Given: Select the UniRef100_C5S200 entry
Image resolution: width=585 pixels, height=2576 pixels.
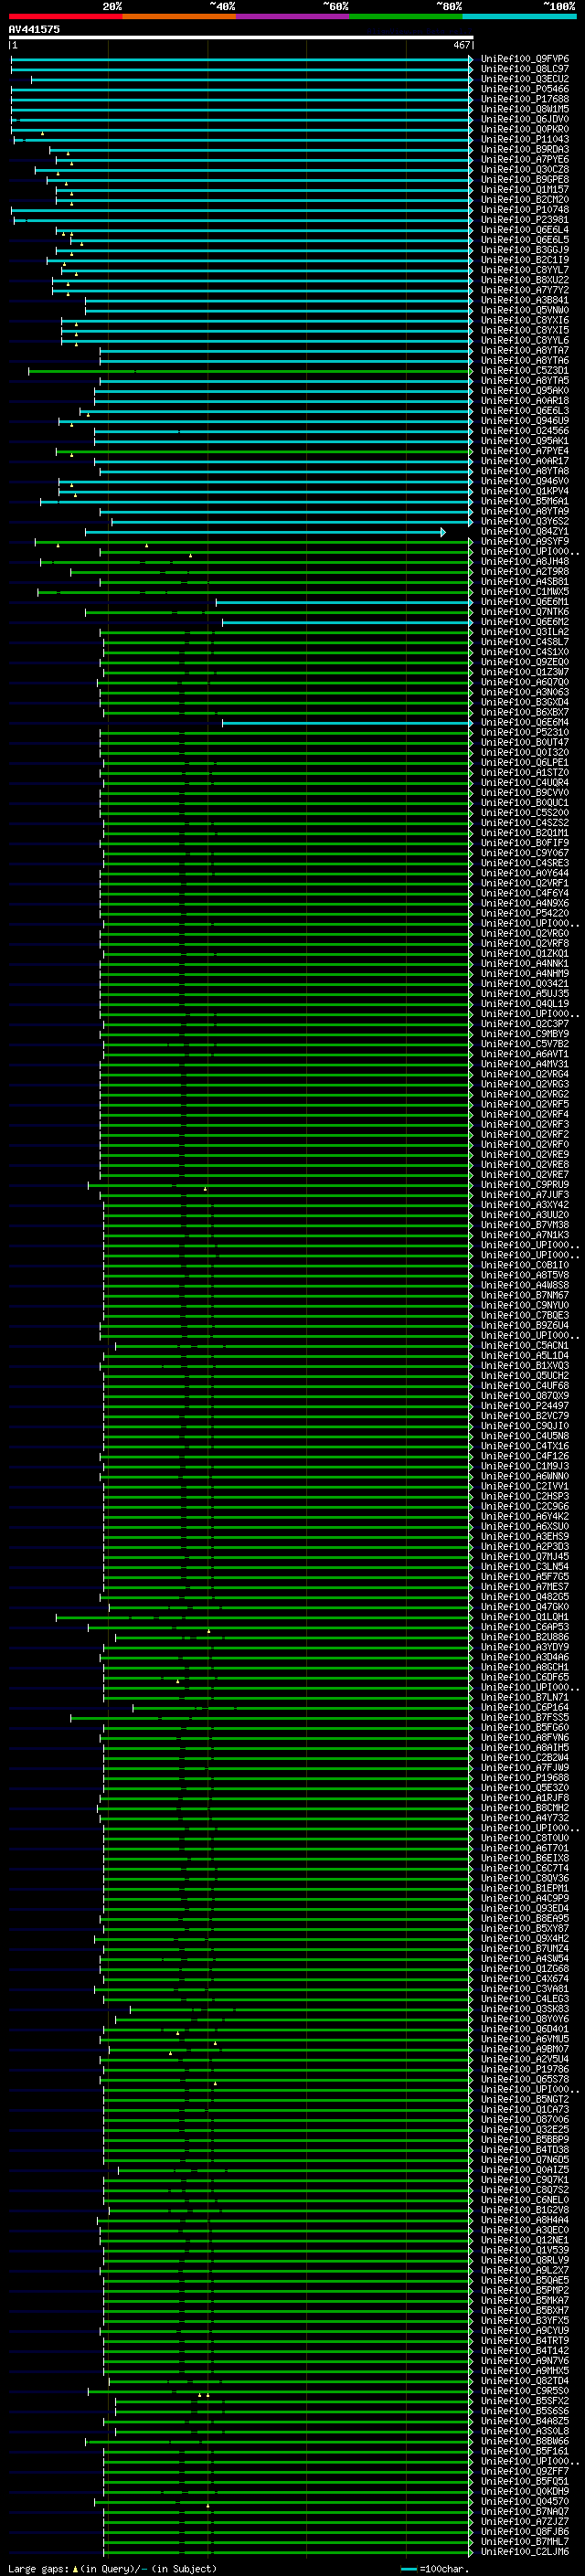Looking at the screenshot, I should pyautogui.click(x=525, y=813).
